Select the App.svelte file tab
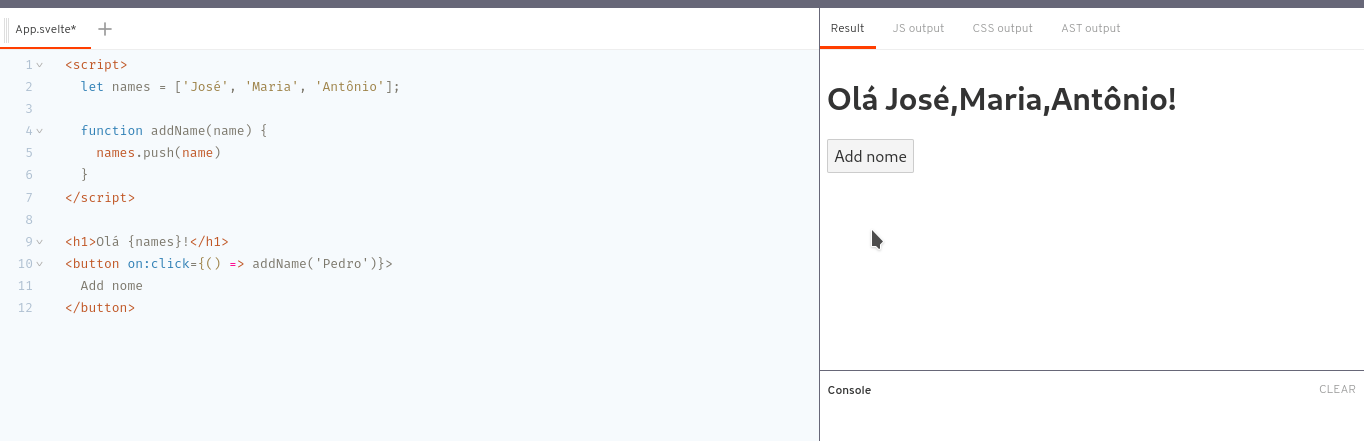The width and height of the screenshot is (1364, 441). tap(46, 29)
